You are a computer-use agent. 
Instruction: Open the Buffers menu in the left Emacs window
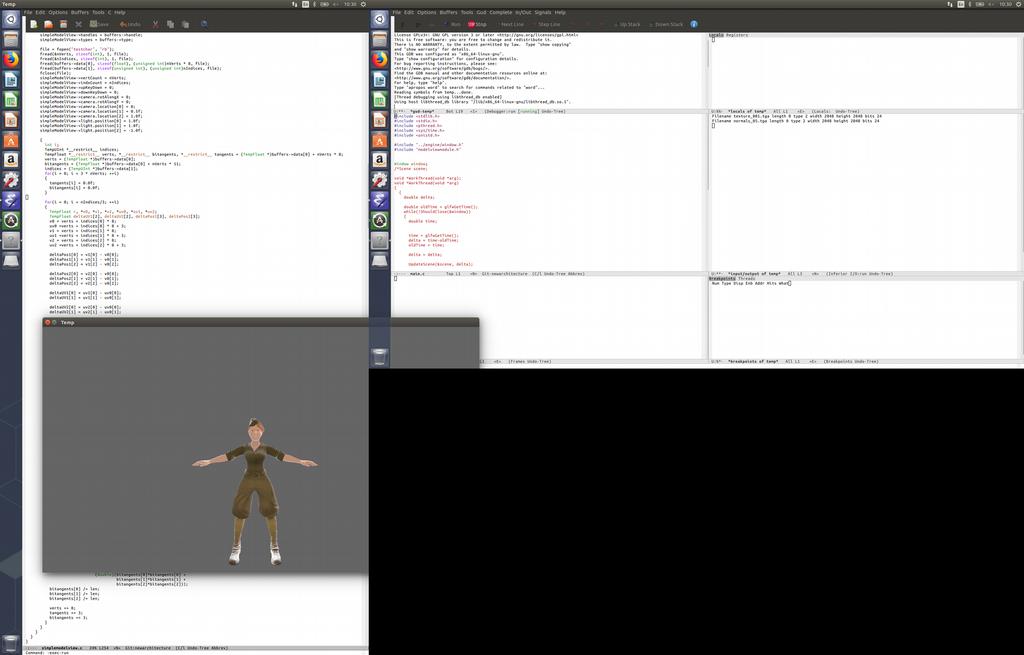tap(80, 12)
